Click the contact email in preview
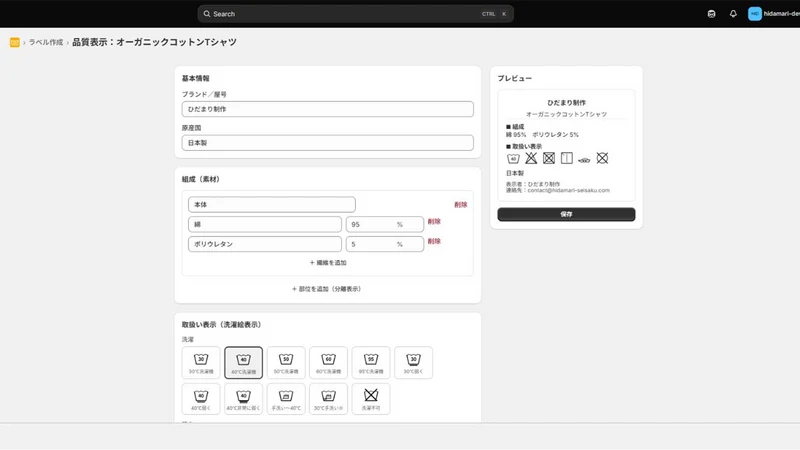 pos(568,190)
